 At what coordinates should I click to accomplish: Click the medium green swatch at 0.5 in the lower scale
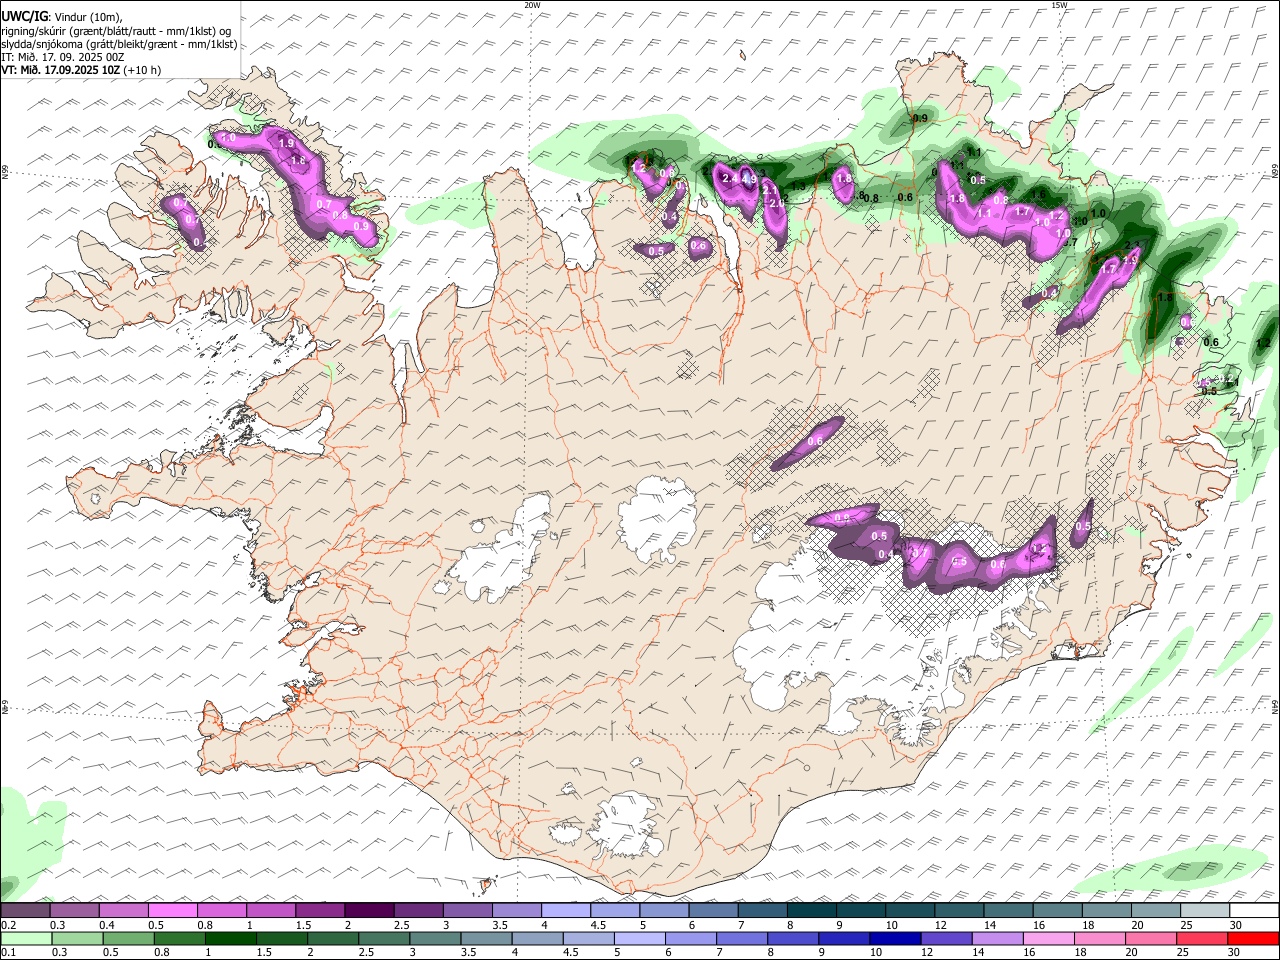(x=129, y=938)
